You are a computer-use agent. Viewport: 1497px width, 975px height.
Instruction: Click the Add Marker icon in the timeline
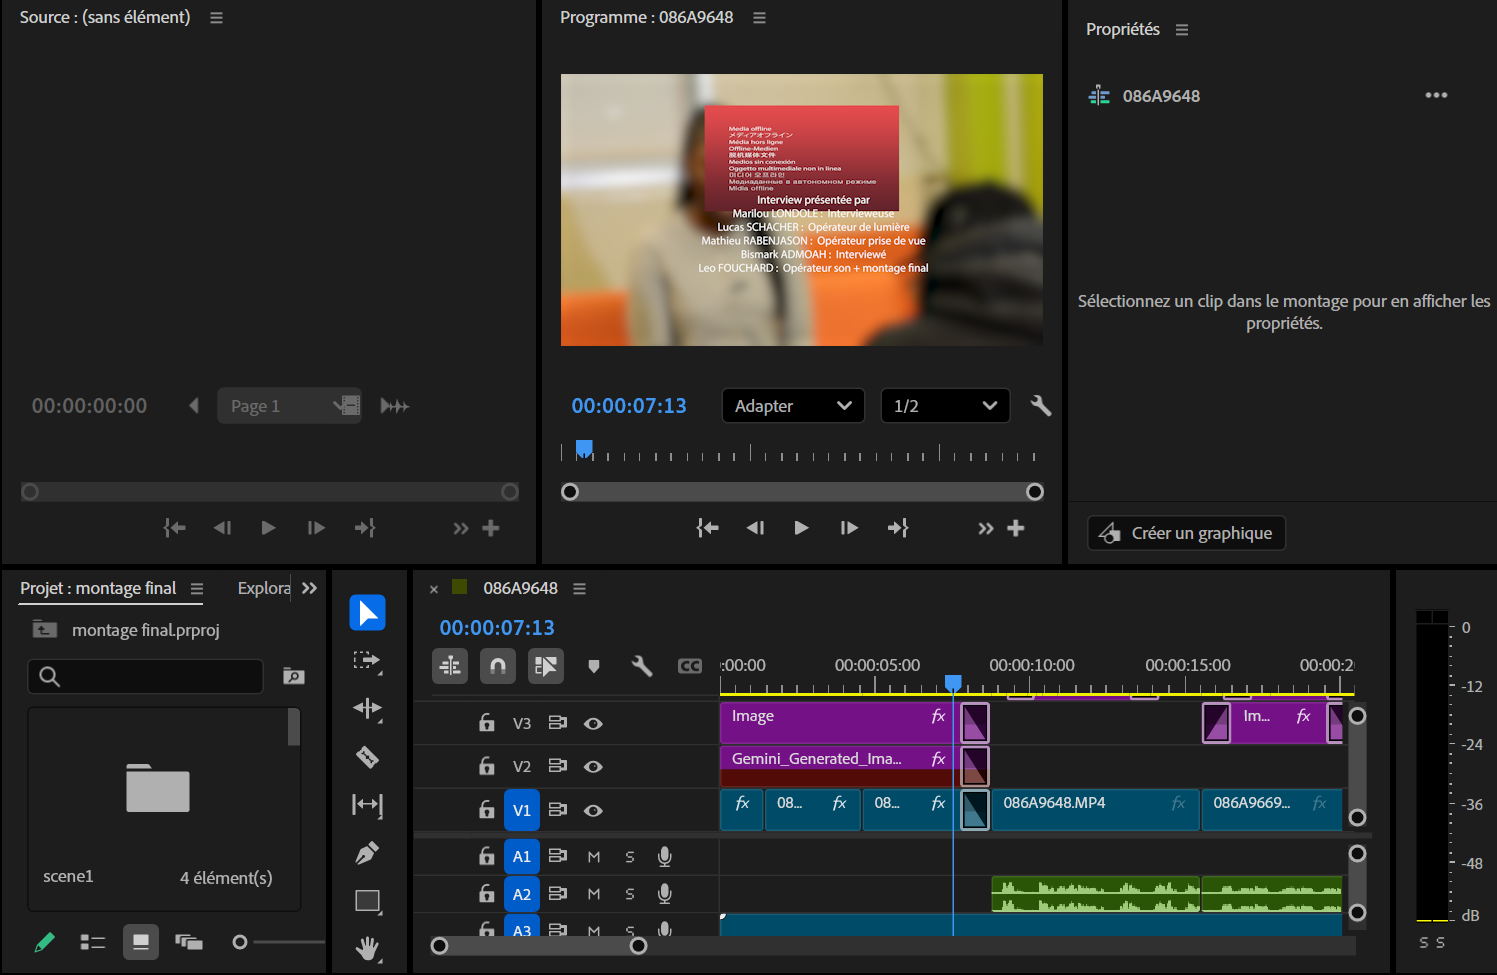[594, 665]
